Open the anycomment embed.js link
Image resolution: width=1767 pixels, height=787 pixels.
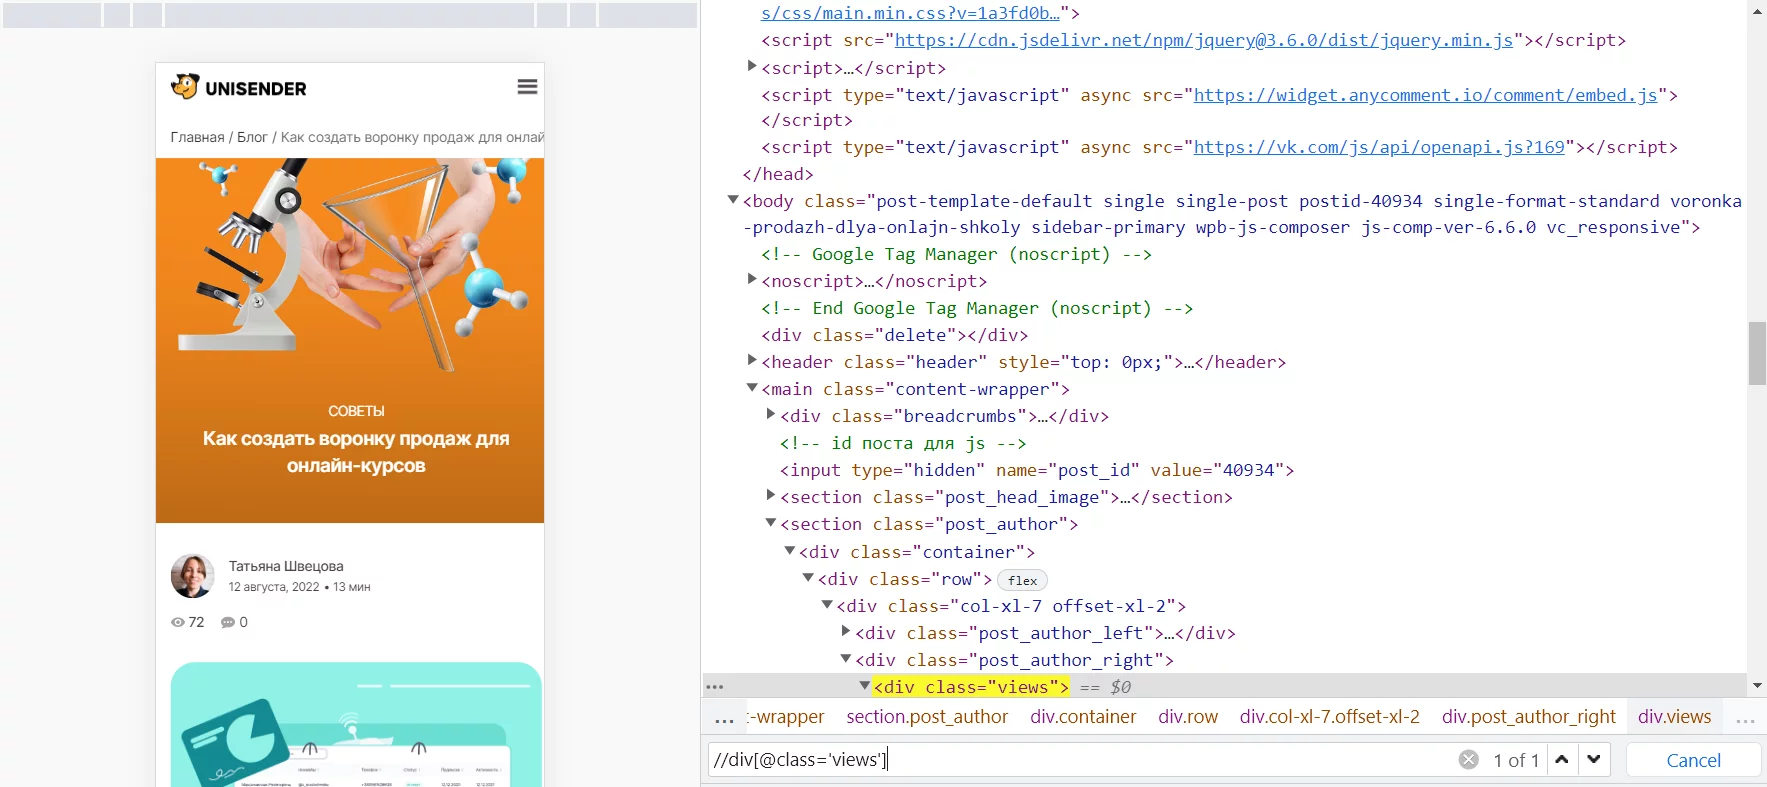point(1425,95)
